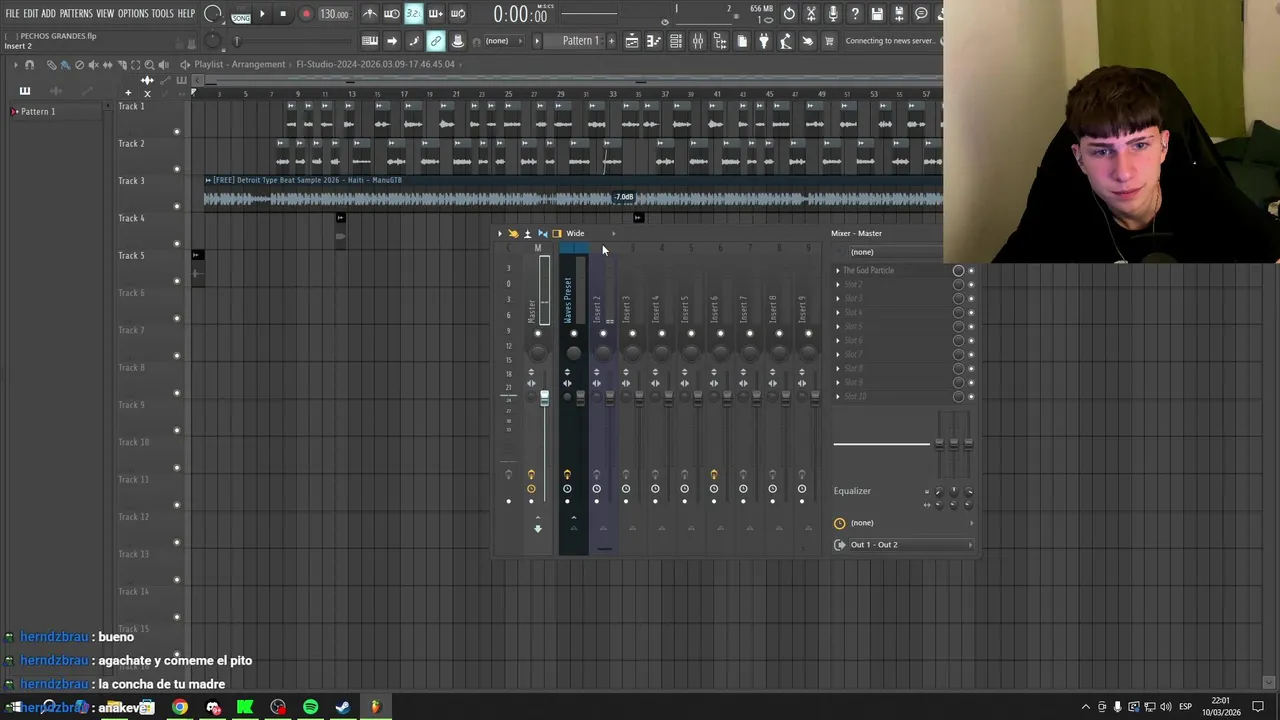1280x720 pixels.
Task: Click the Undo history icon
Action: click(789, 14)
